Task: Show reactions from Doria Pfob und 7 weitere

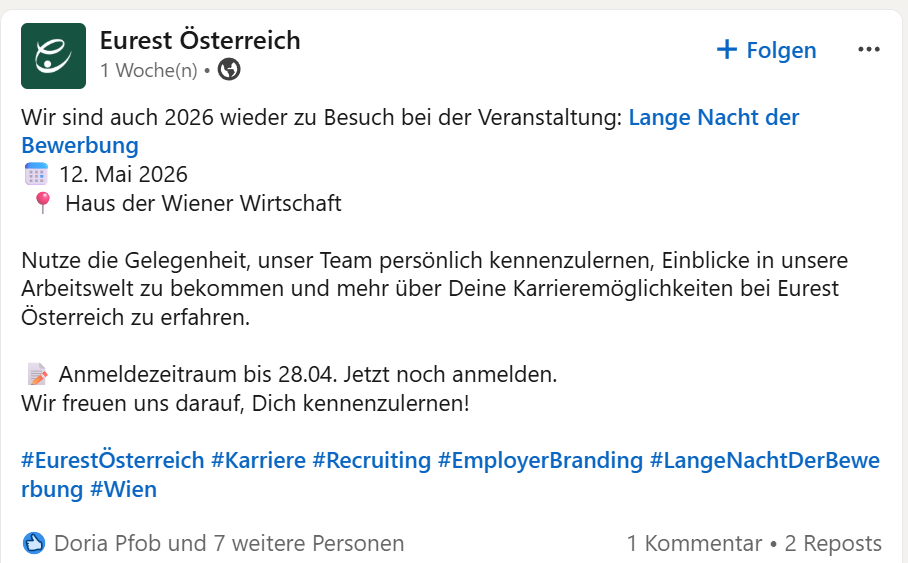Action: [229, 543]
